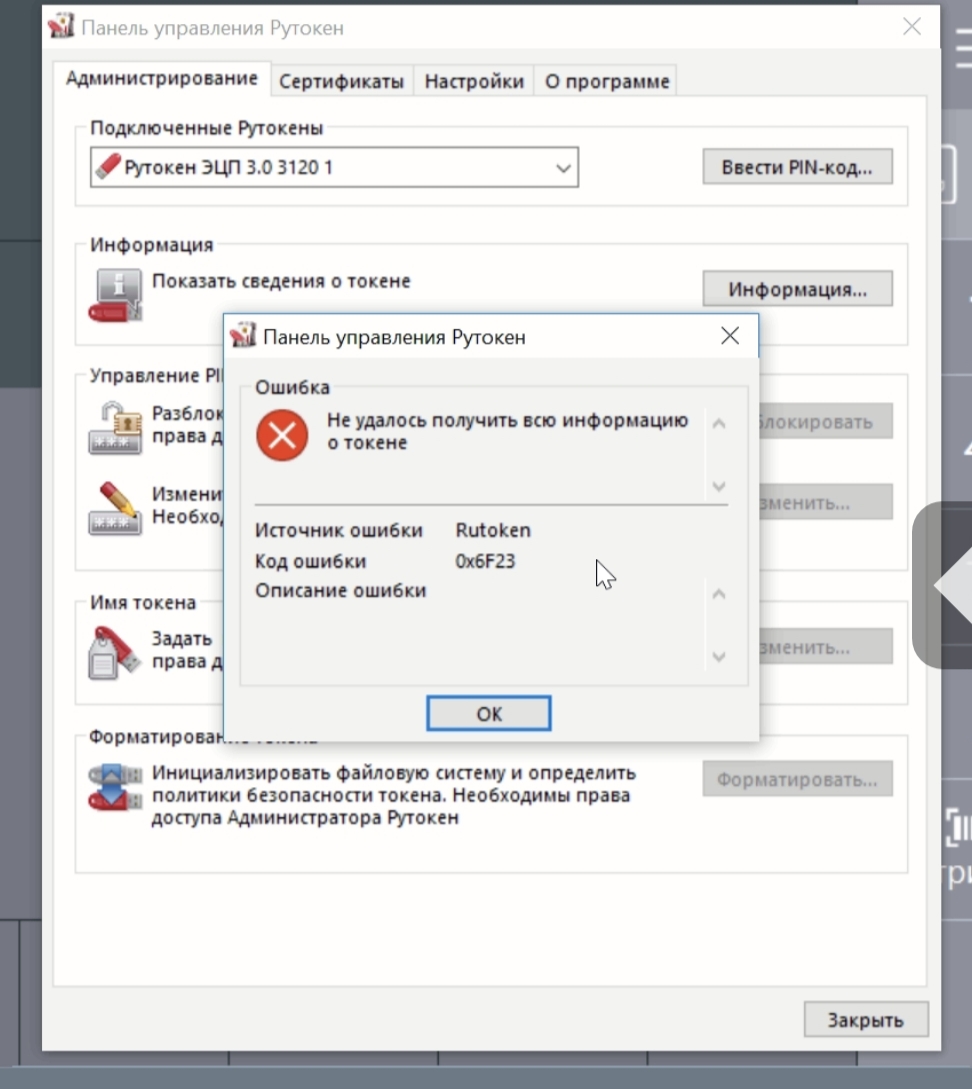The image size is (972, 1089).
Task: Open the О программе tab
Action: (607, 81)
